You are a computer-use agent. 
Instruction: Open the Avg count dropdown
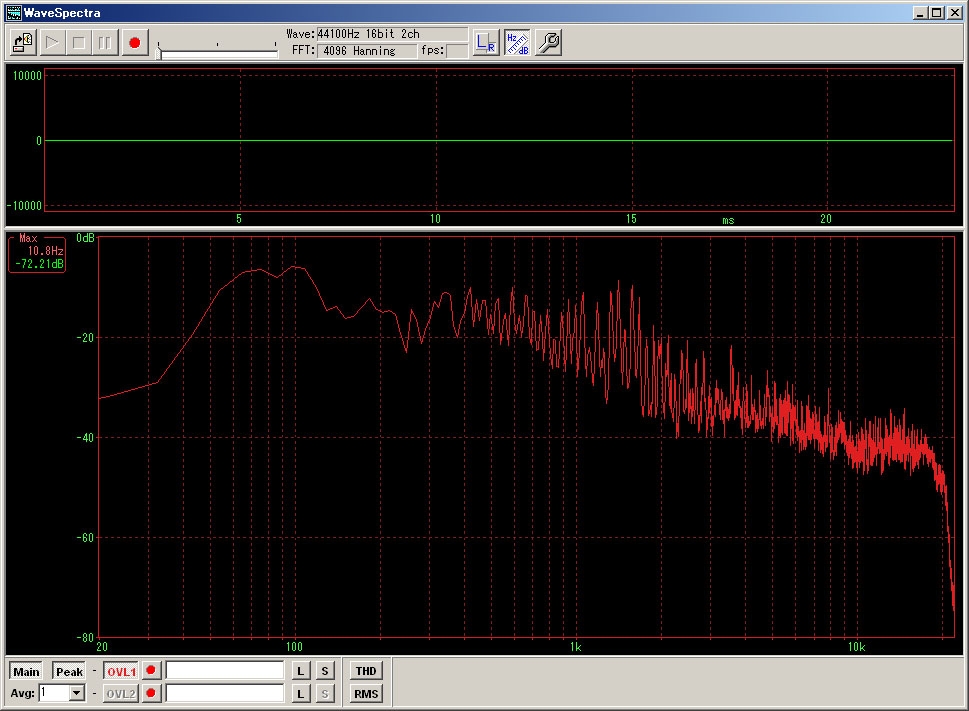[77, 693]
